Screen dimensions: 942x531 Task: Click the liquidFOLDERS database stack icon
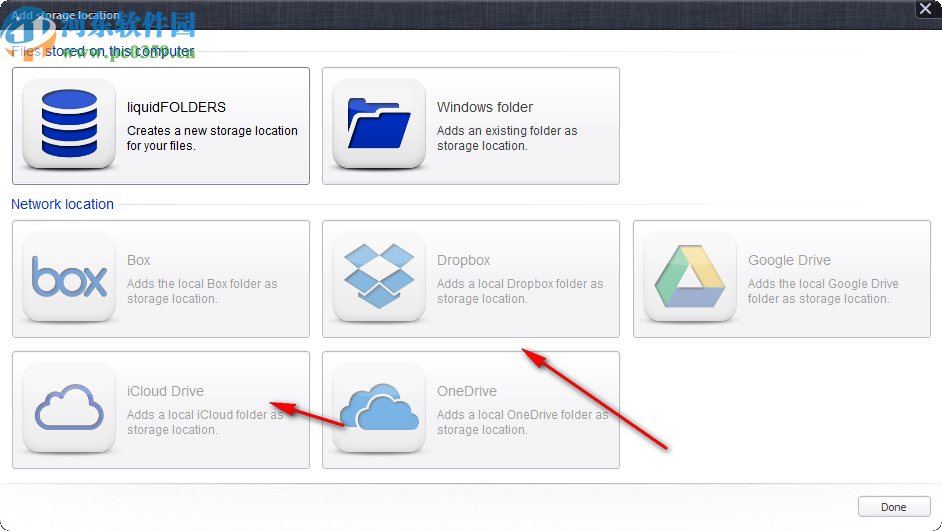[x=69, y=123]
